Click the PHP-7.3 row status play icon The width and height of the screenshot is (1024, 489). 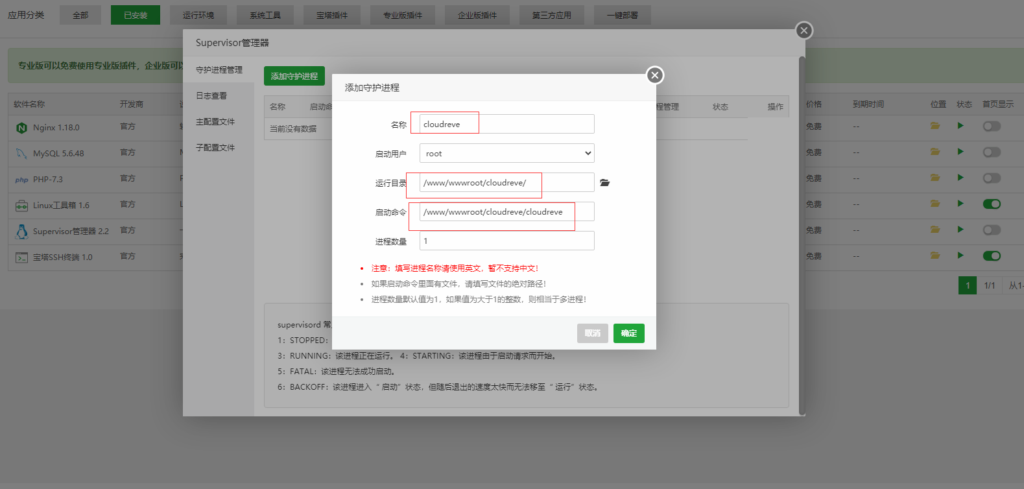(x=960, y=178)
